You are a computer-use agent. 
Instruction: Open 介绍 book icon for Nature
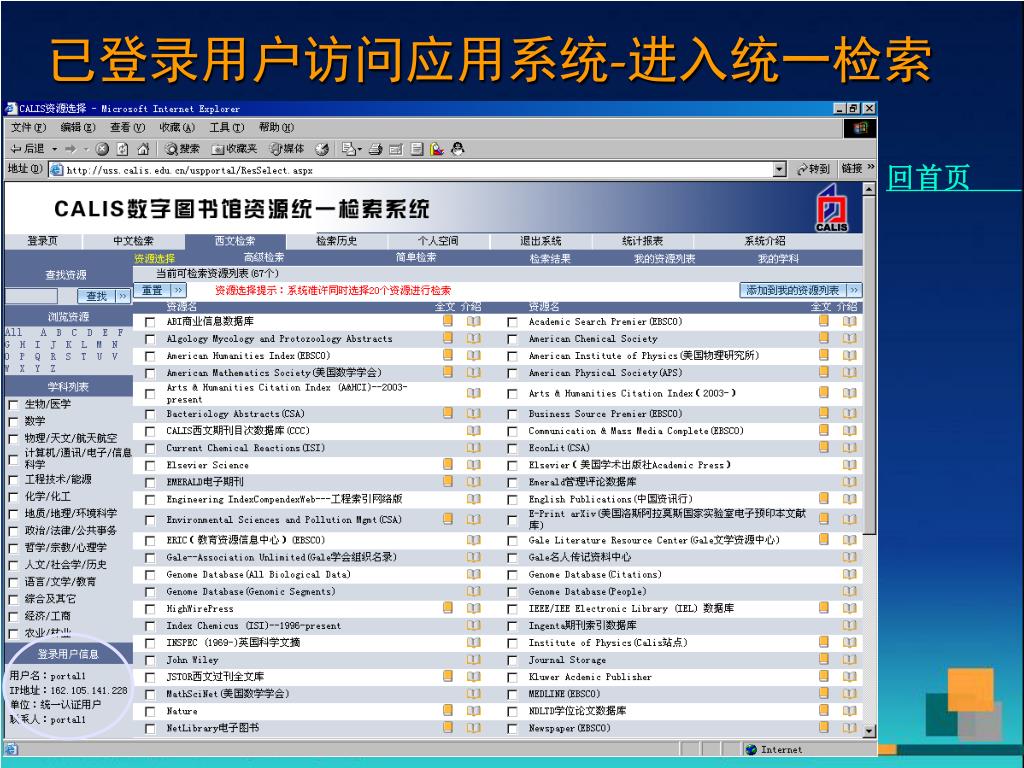(x=473, y=710)
